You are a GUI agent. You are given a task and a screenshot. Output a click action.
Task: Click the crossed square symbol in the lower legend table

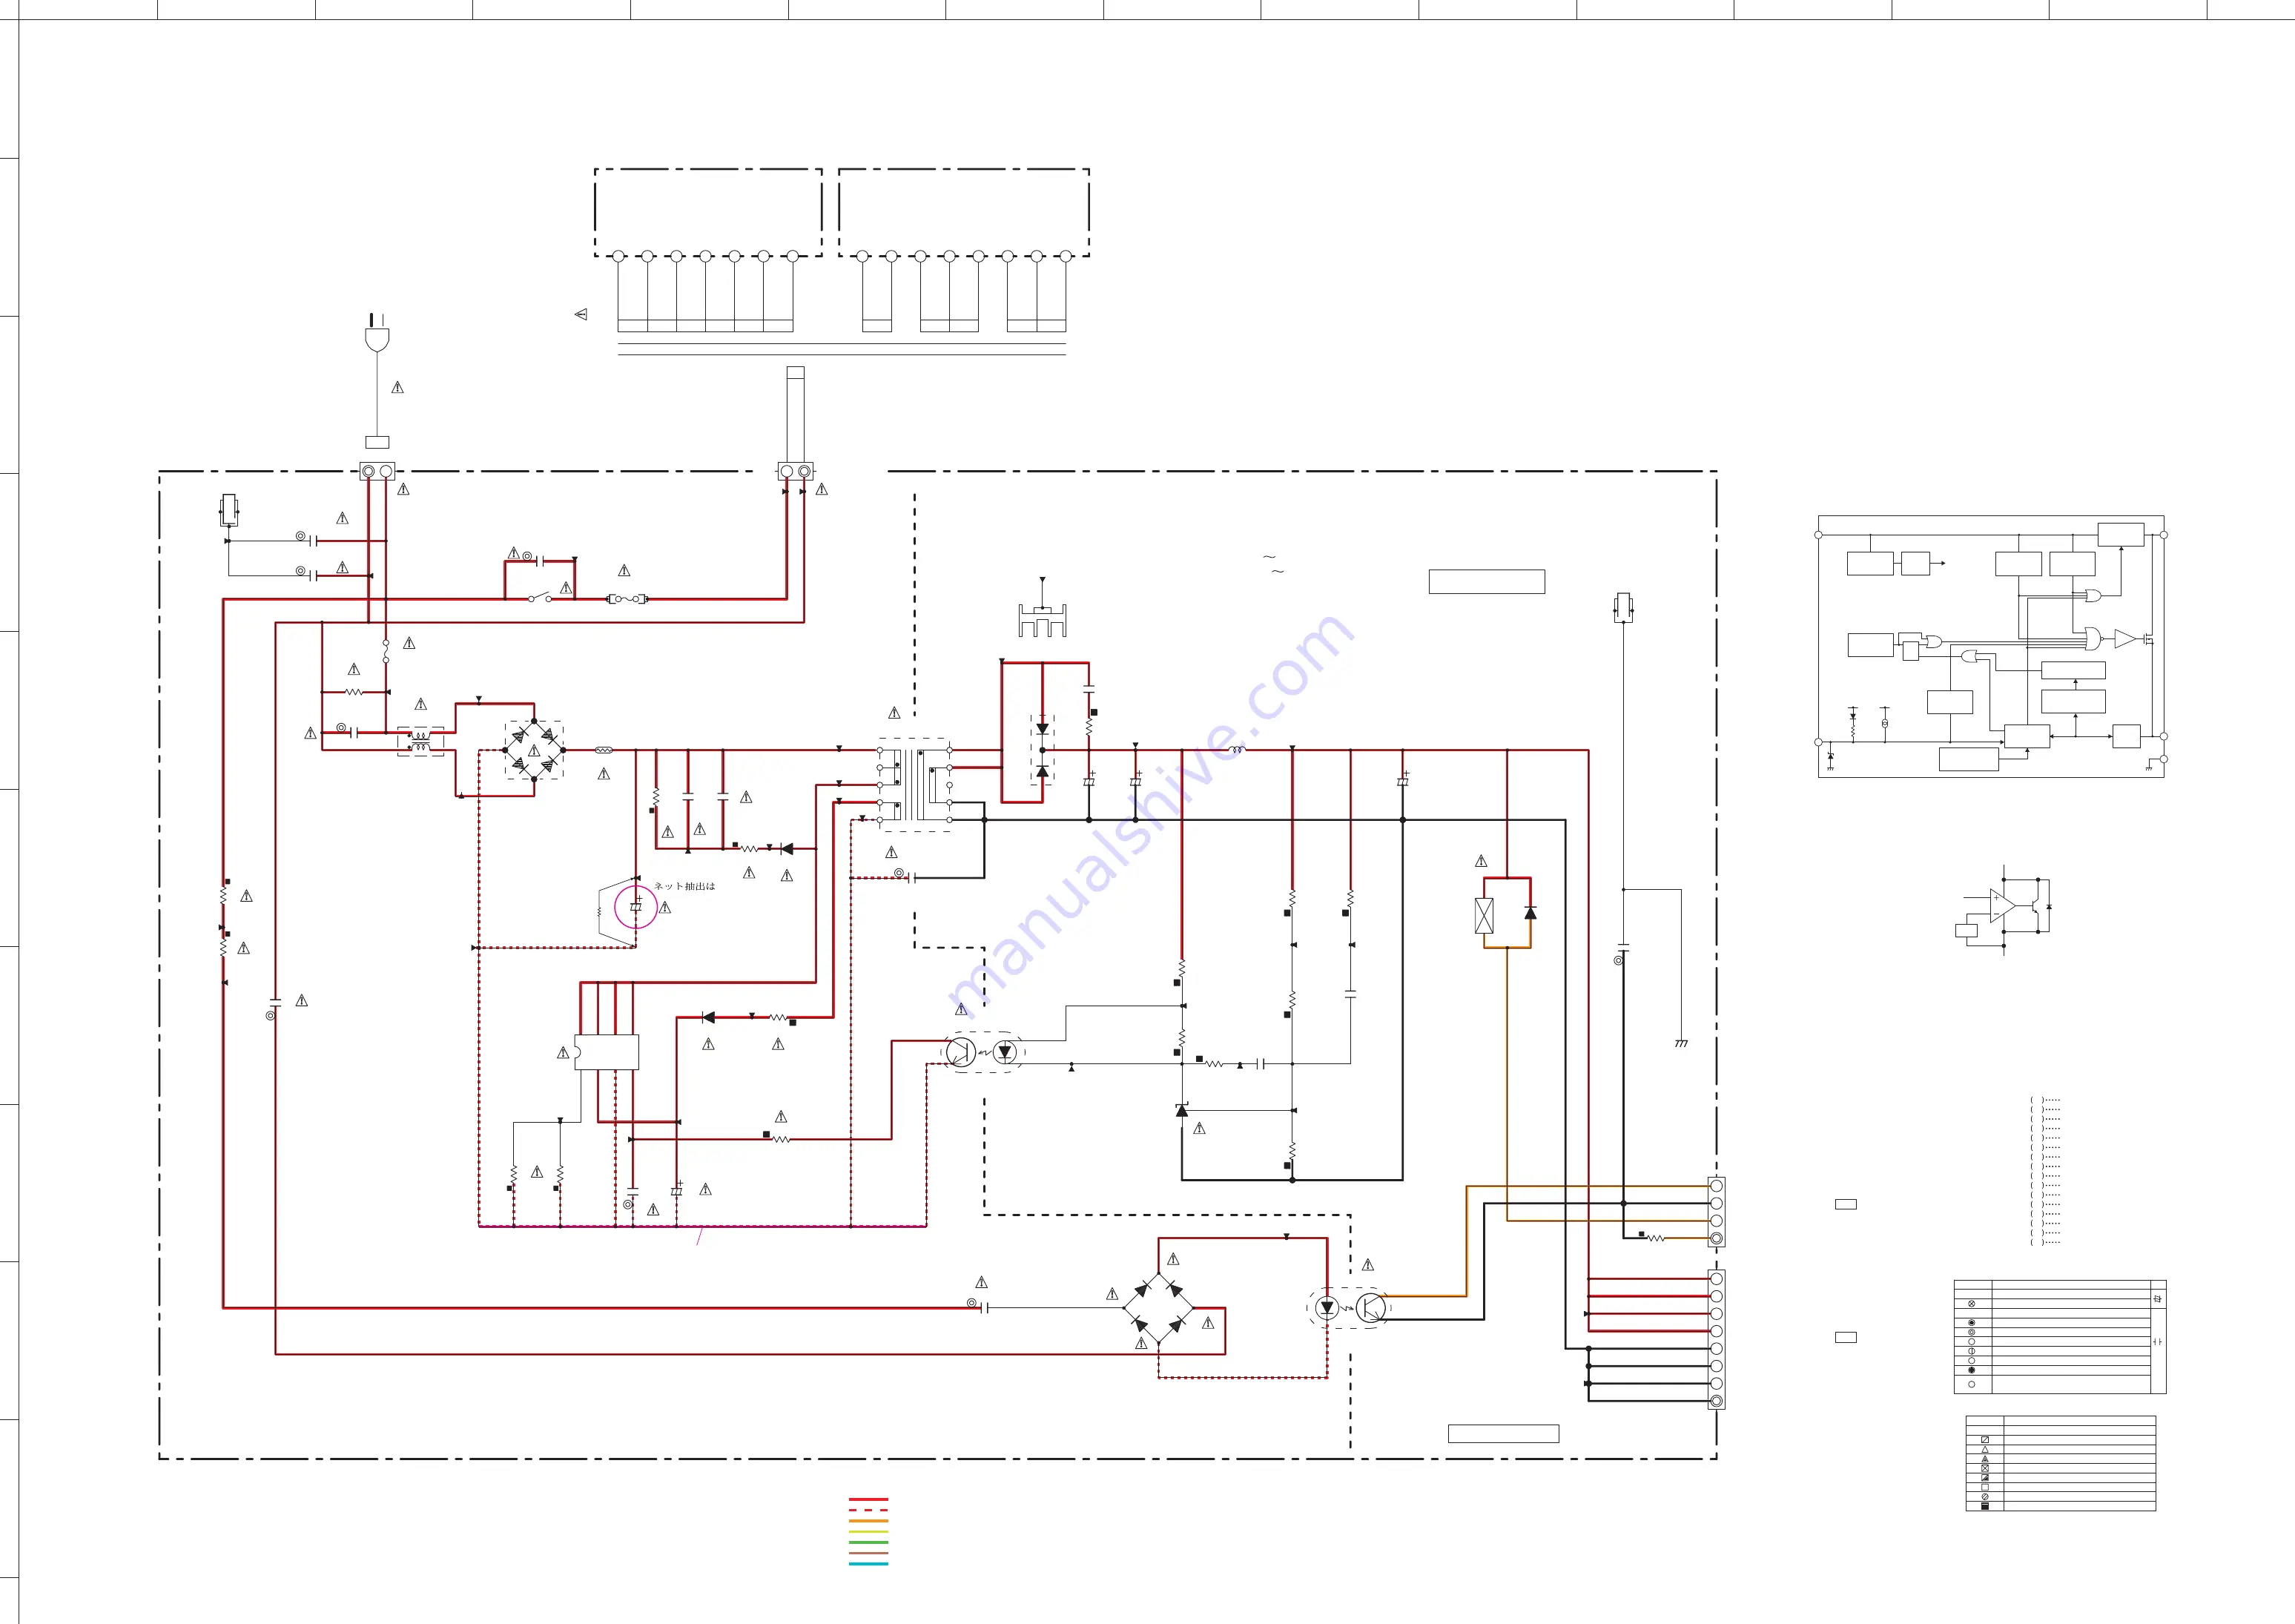[x=1984, y=1468]
